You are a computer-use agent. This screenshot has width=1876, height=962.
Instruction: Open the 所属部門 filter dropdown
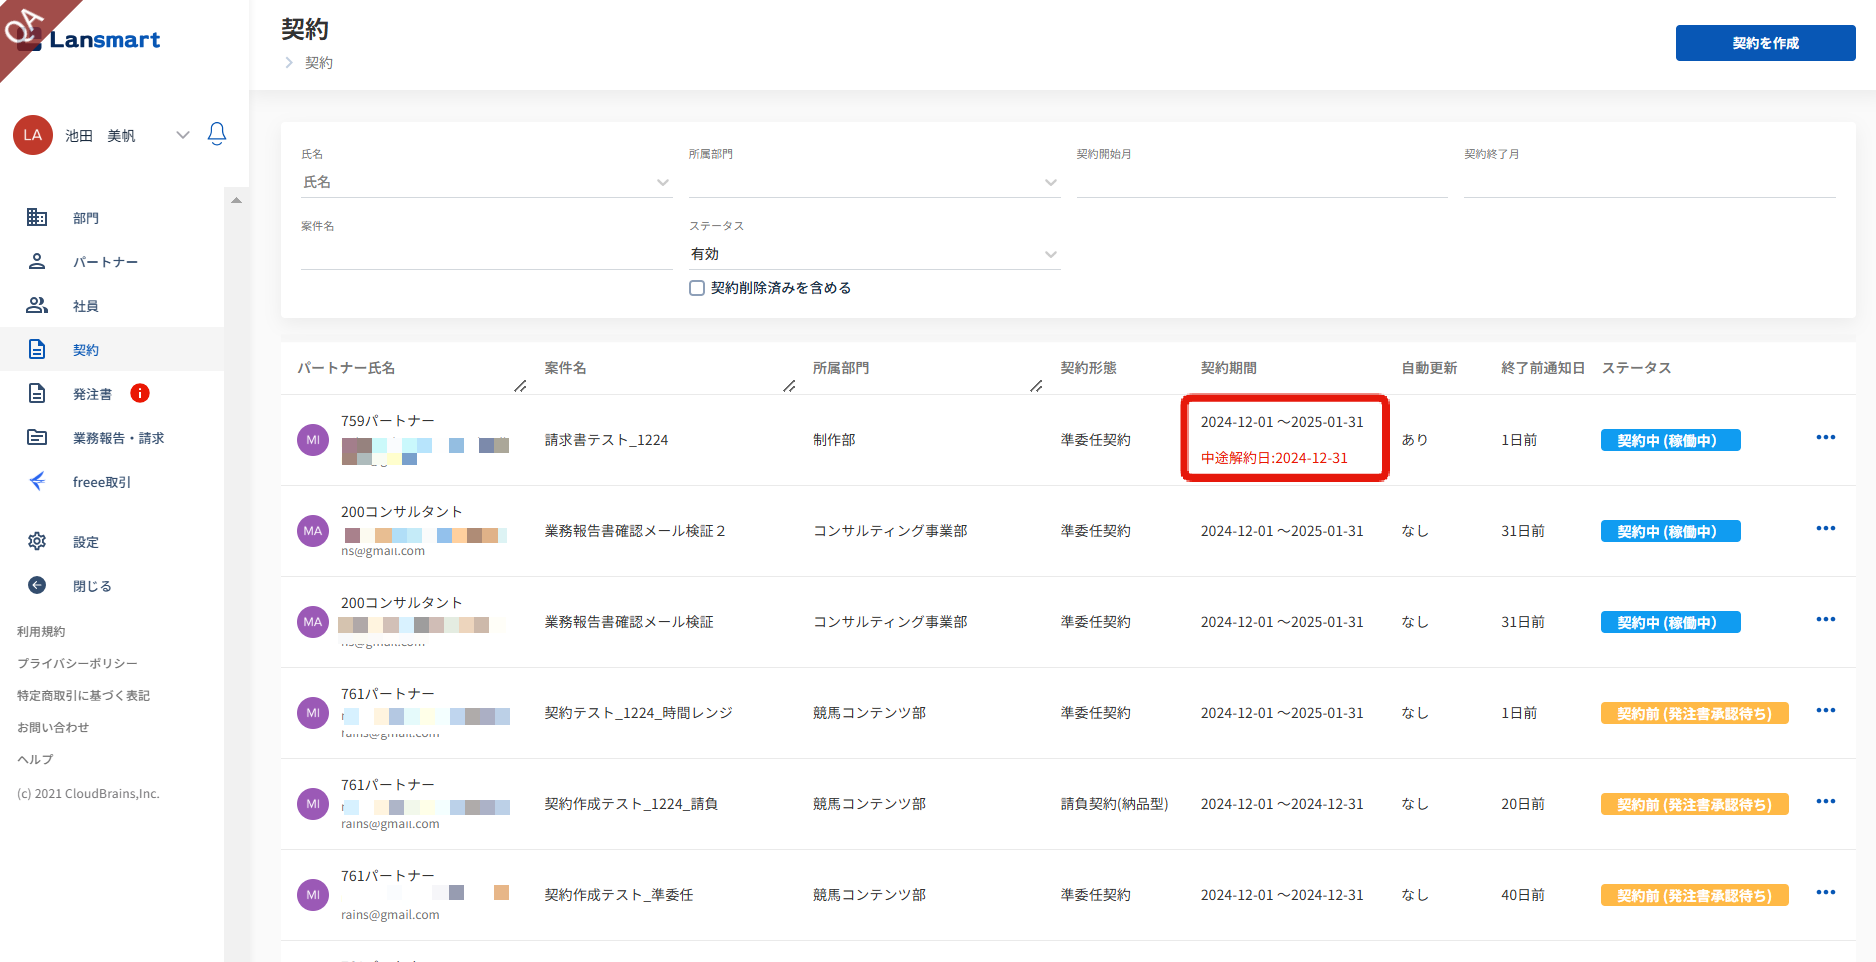pyautogui.click(x=1050, y=182)
